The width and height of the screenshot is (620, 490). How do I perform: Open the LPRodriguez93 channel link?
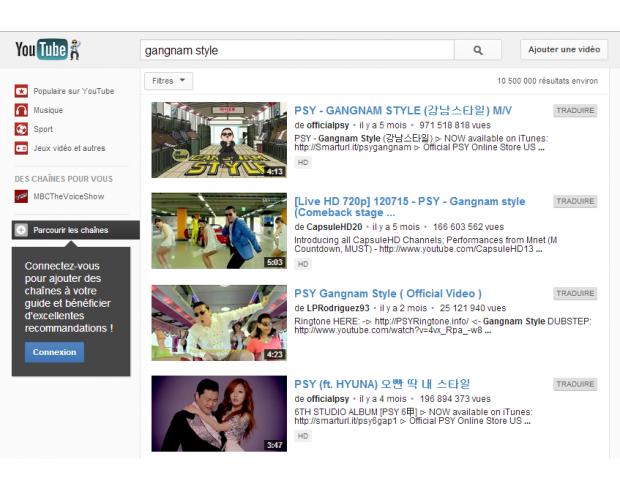click(x=338, y=308)
